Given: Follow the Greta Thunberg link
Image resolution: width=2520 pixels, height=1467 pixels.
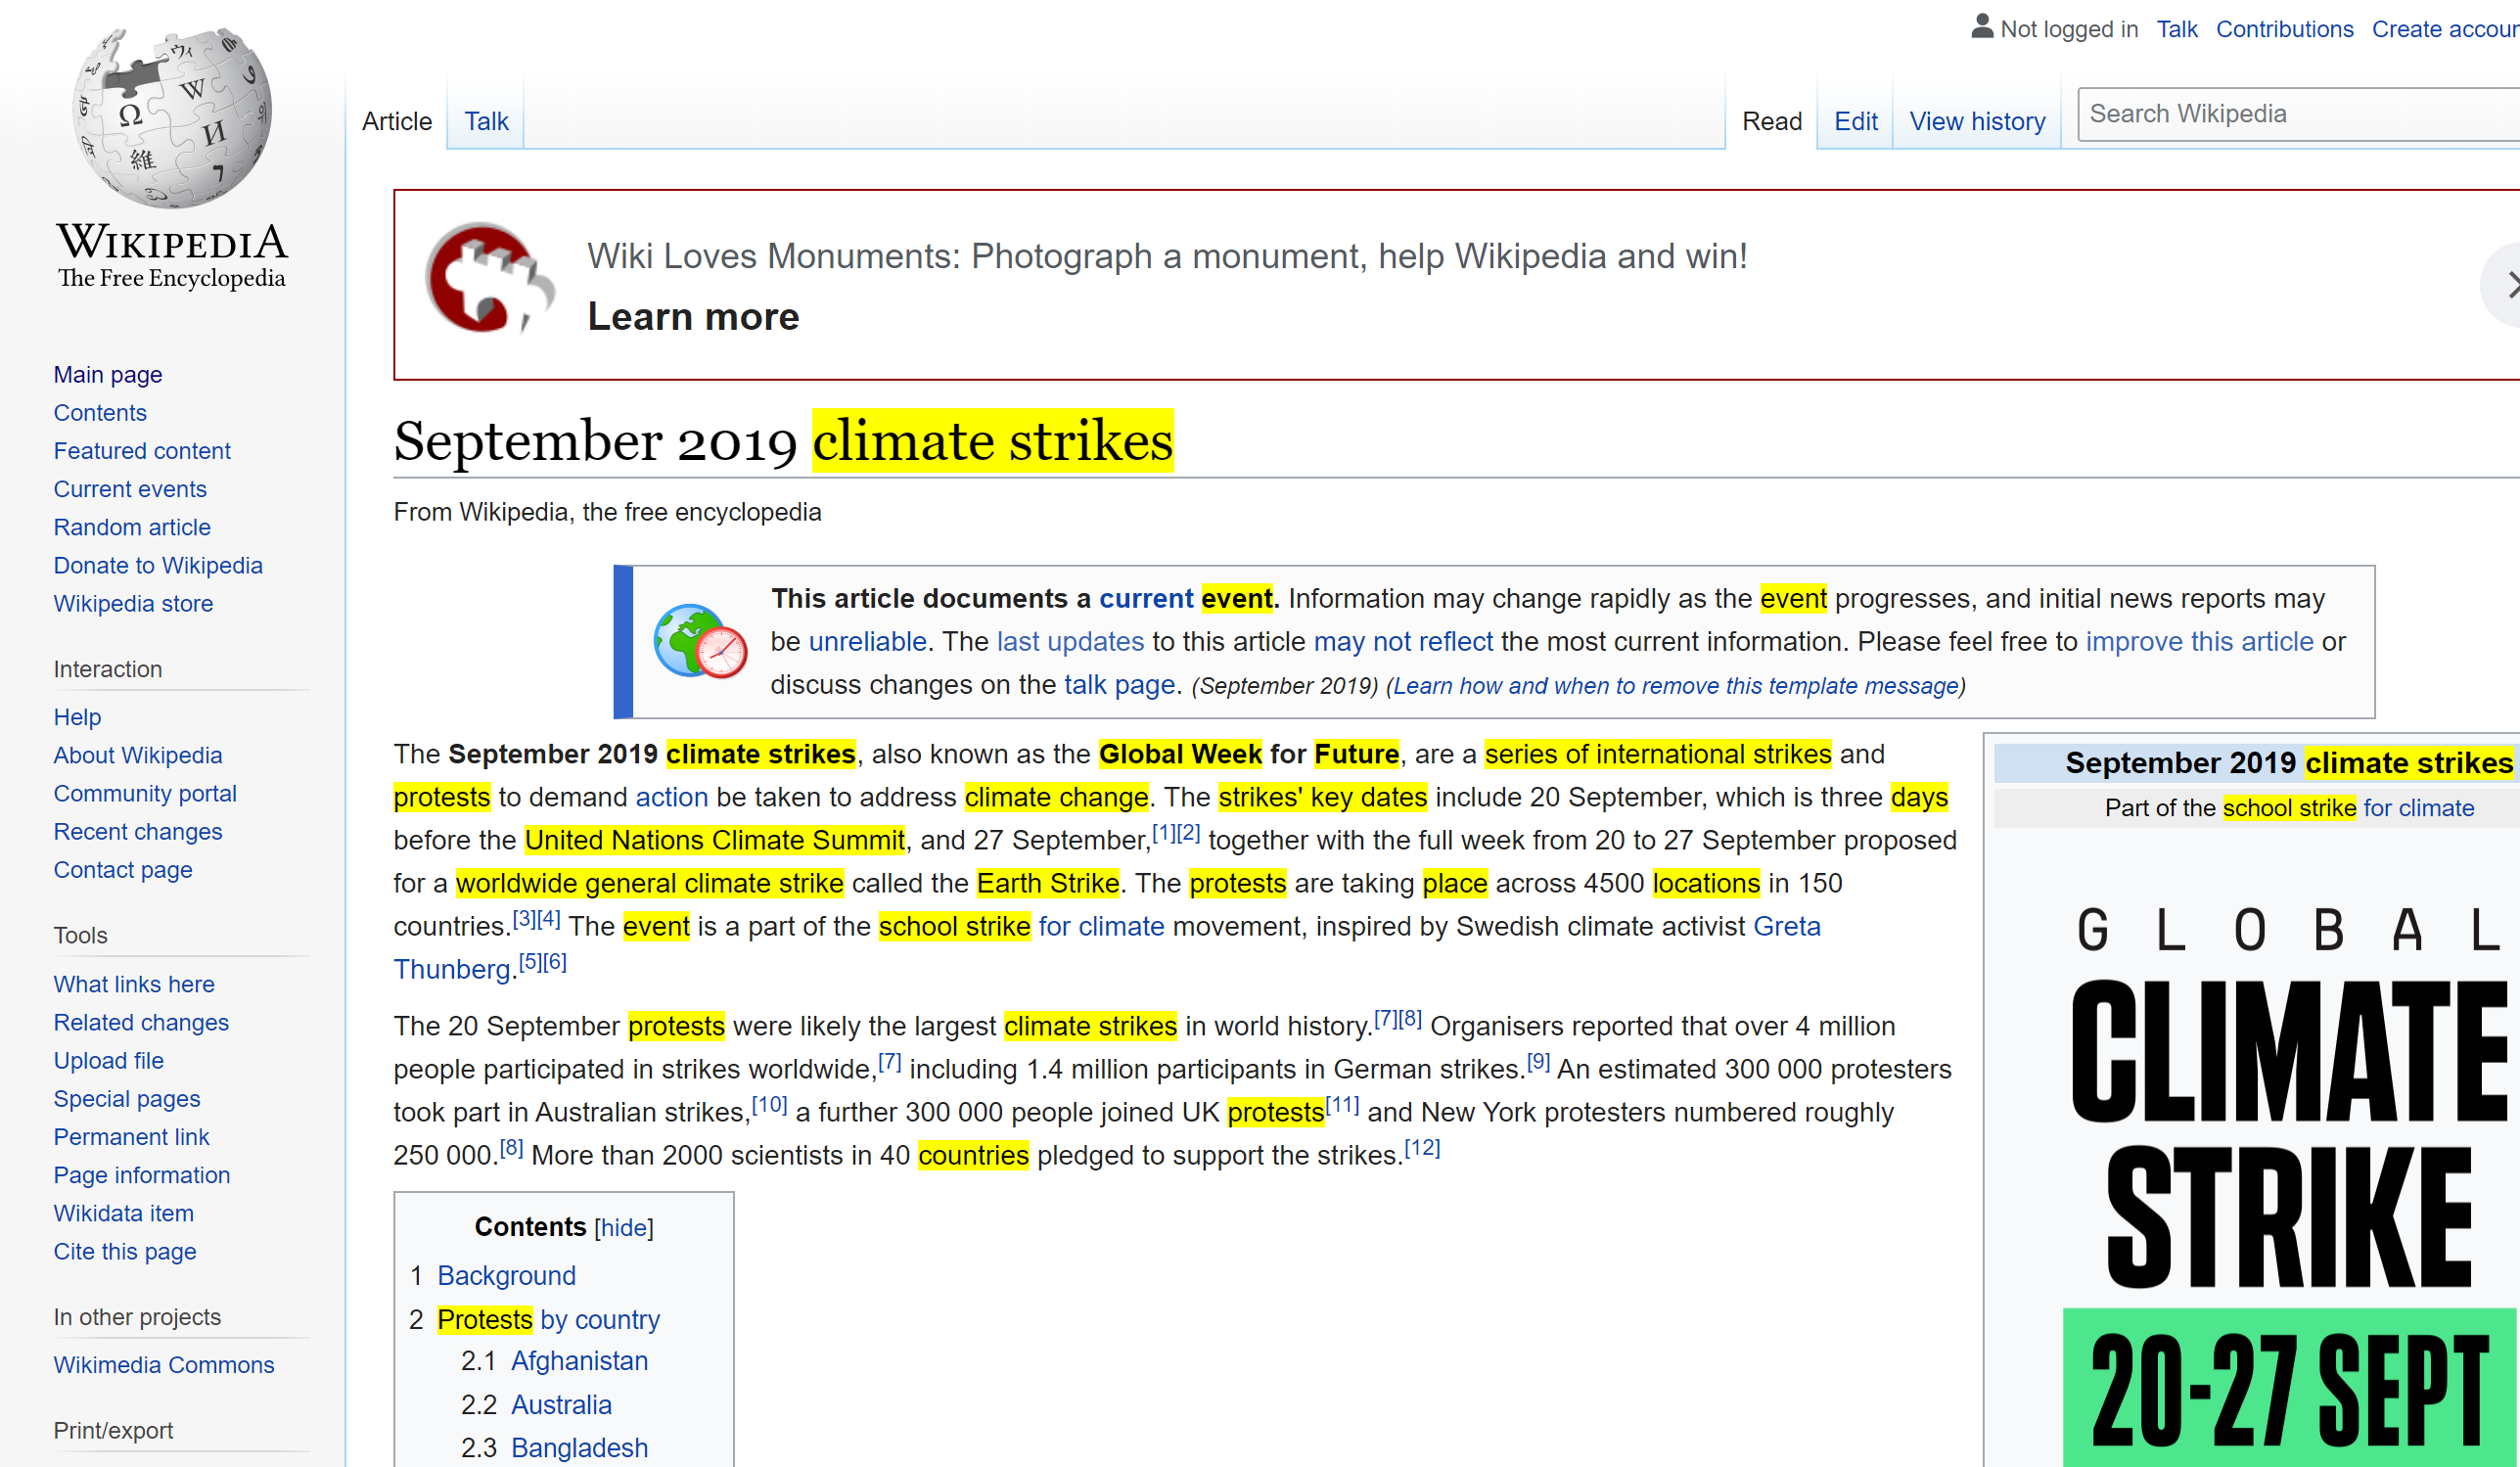Looking at the screenshot, I should click(1786, 926).
